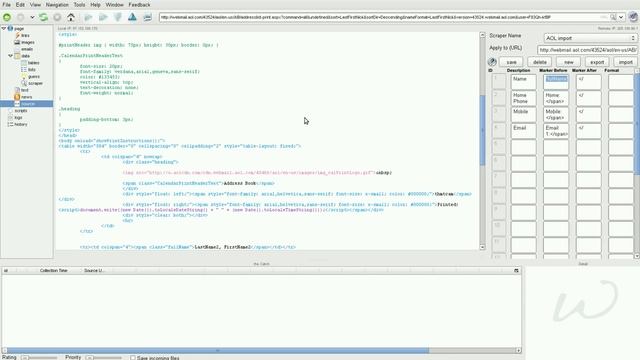Select the images node in page tree
The height and width of the screenshot is (360, 640).
pos(24,42)
